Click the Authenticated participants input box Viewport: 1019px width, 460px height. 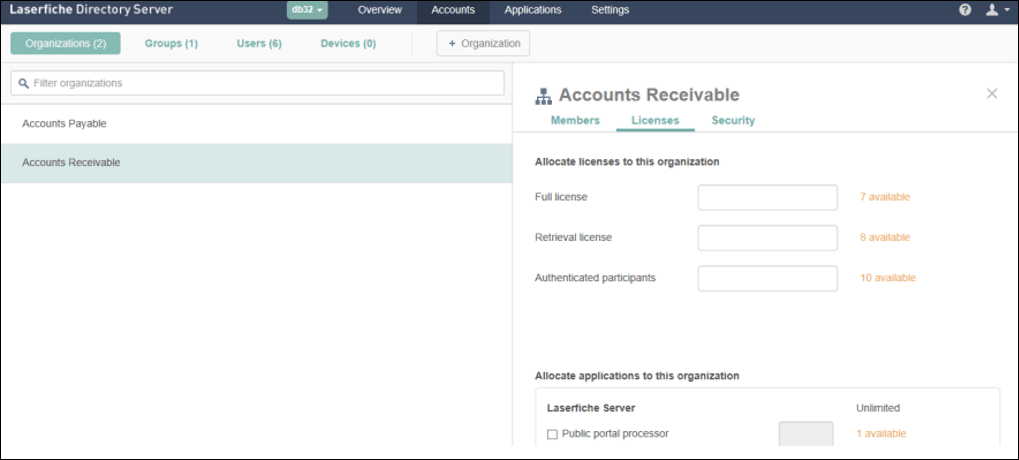[767, 278]
